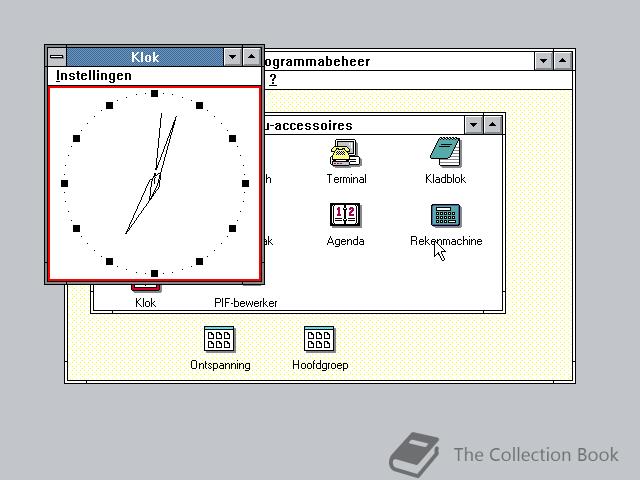Minimize the Klok window
The width and height of the screenshot is (640, 480).
tap(233, 57)
